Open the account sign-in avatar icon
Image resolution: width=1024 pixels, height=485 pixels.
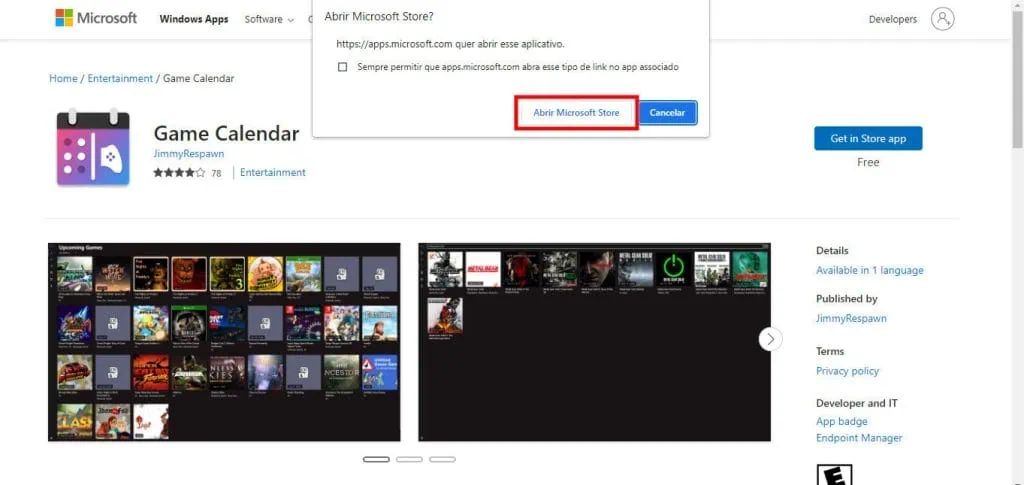942,19
